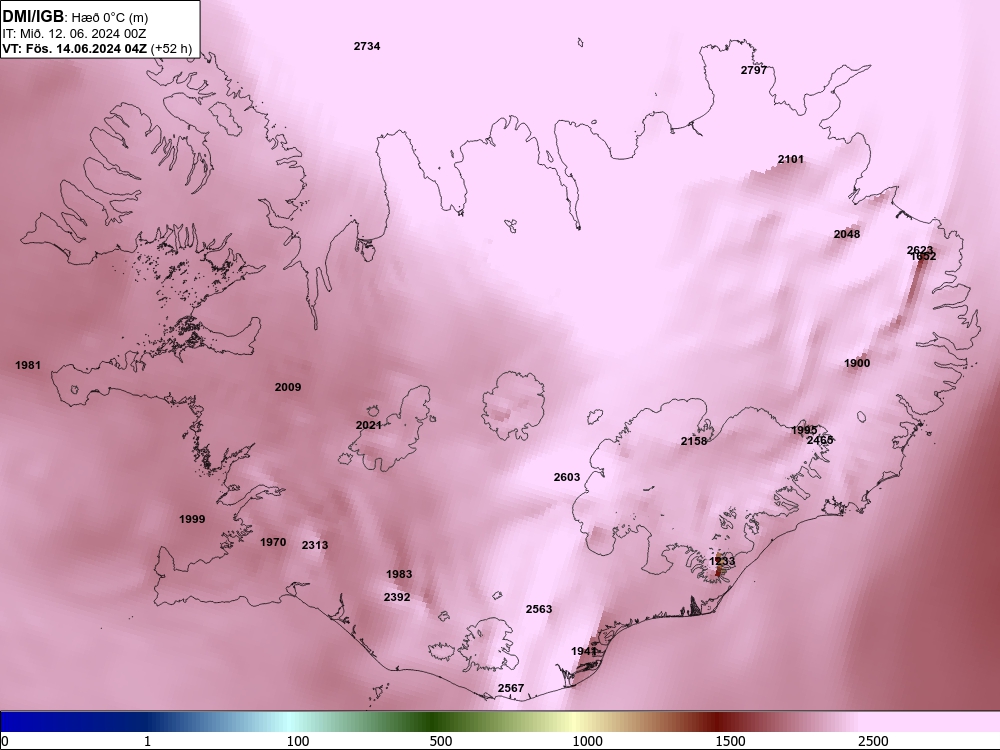Select the 2500 label on the color scale
The image size is (1000, 750).
[873, 741]
